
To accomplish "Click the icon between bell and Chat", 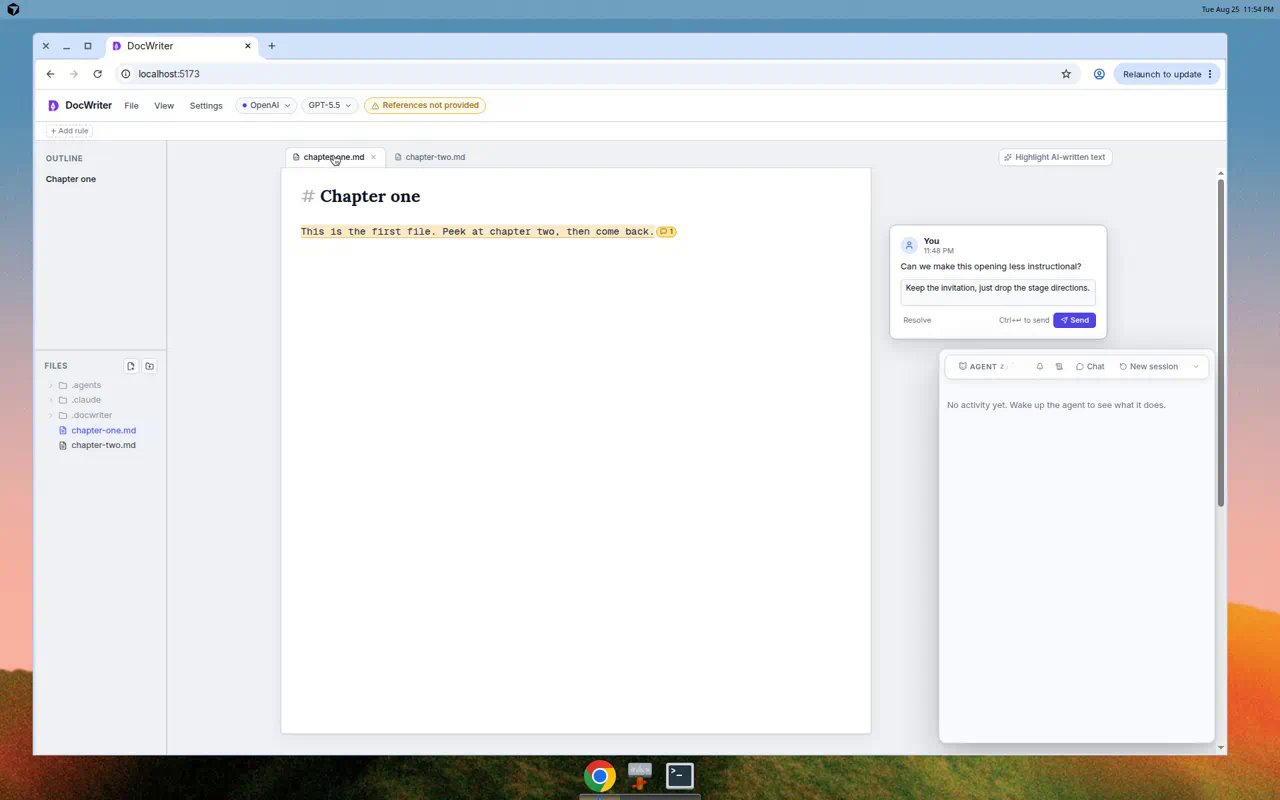I will point(1059,367).
